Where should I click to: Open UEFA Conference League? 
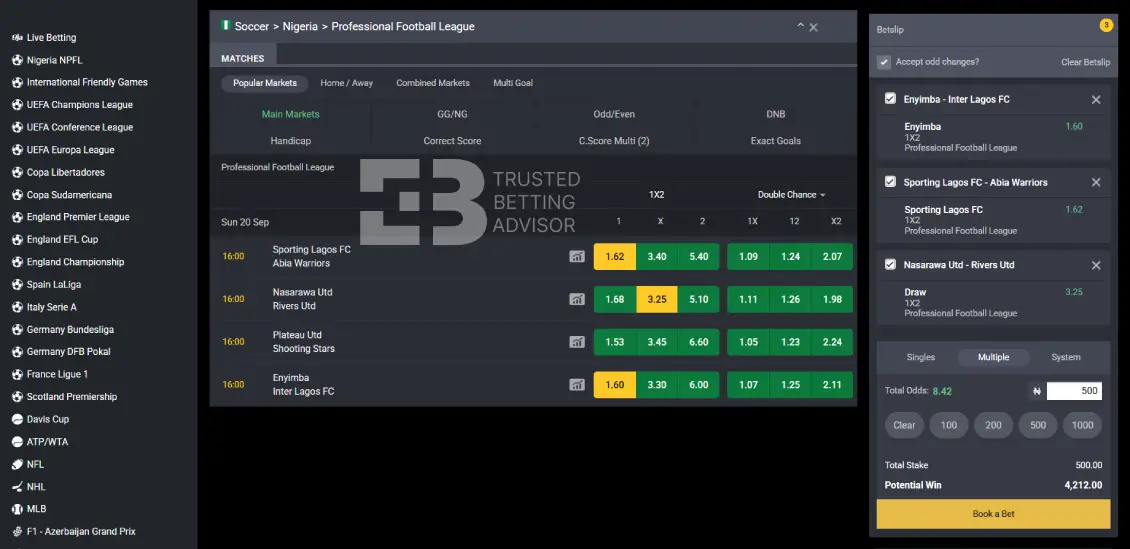point(73,127)
